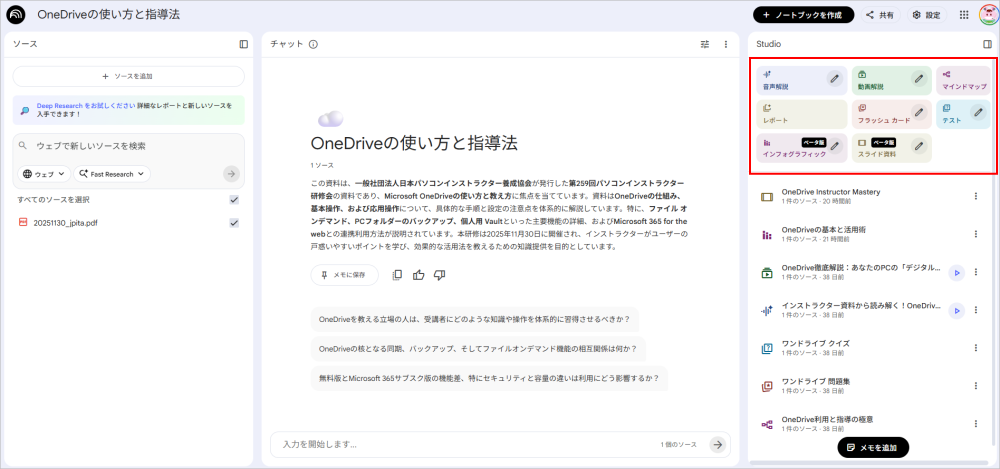The height and width of the screenshot is (469, 1000).
Task: Open the Fast Research mode dropdown
Action: coord(112,174)
